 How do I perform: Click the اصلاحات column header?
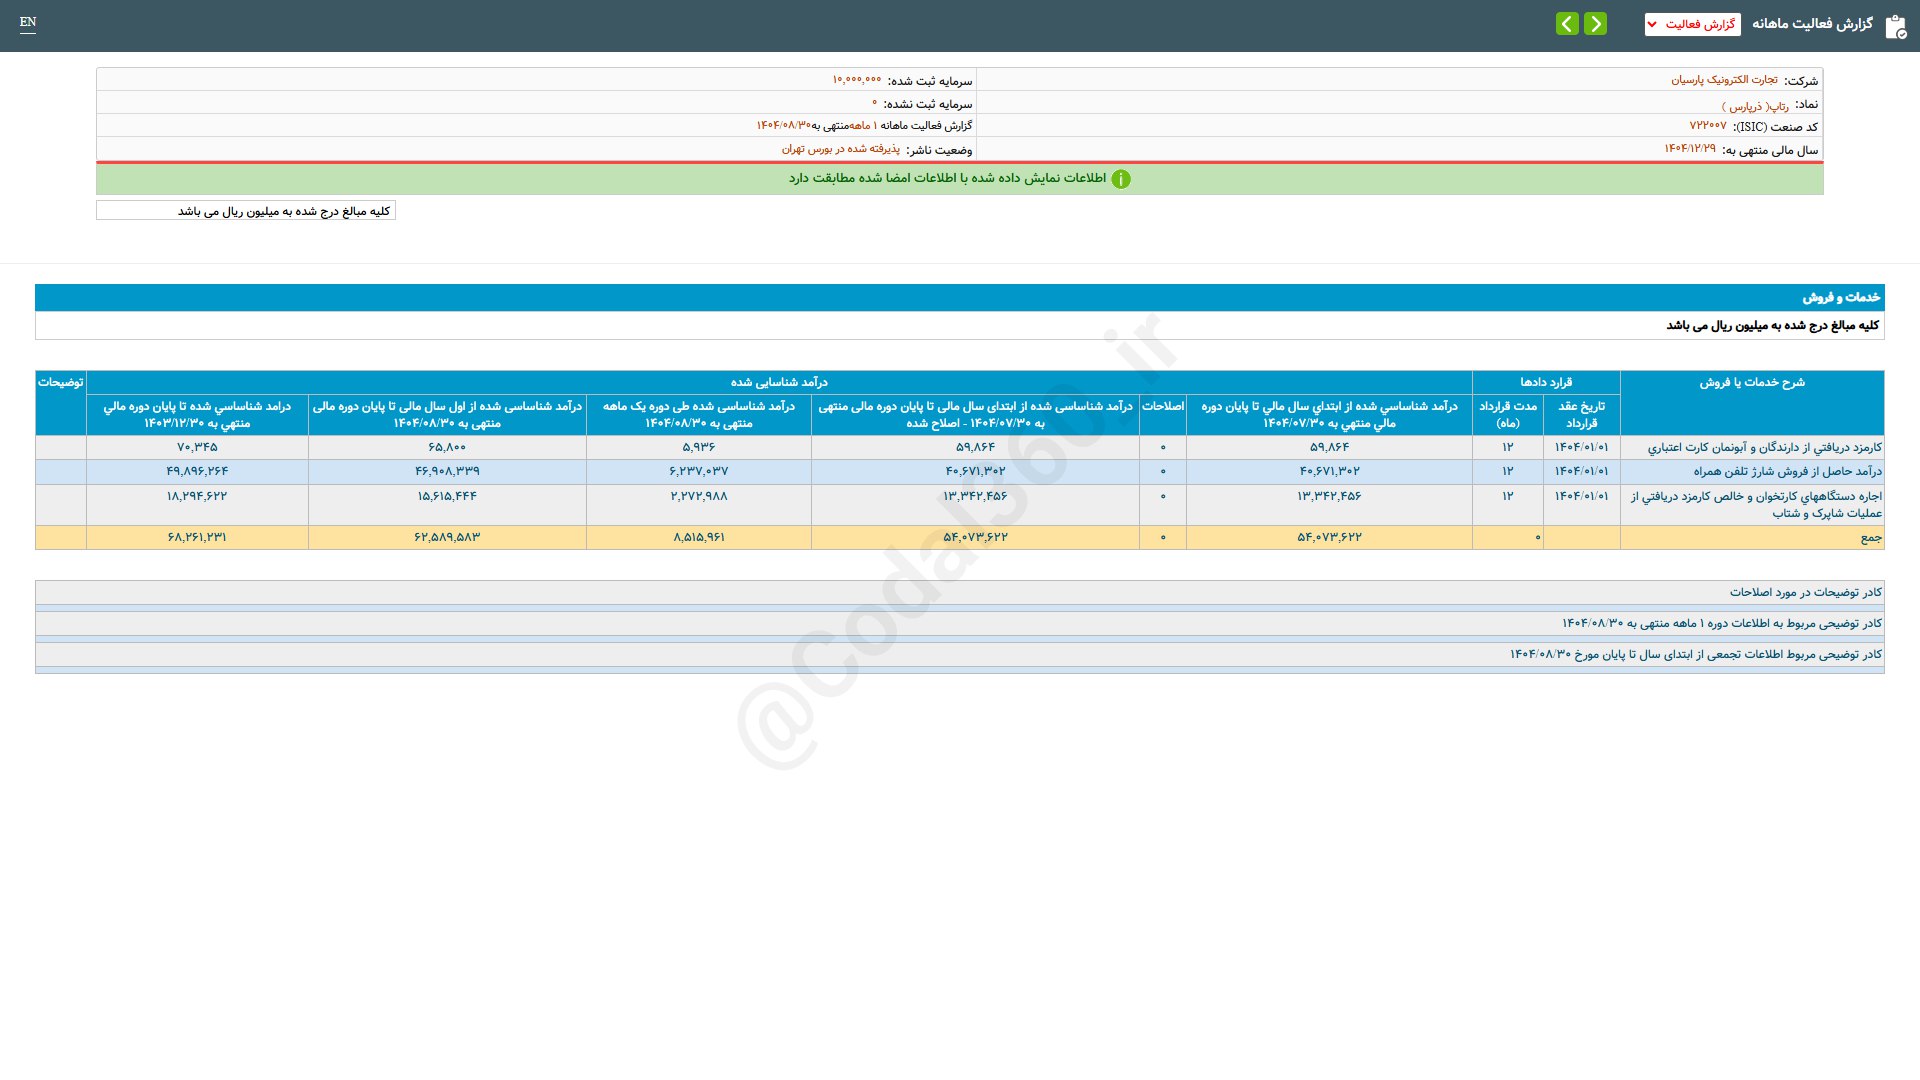(1162, 406)
